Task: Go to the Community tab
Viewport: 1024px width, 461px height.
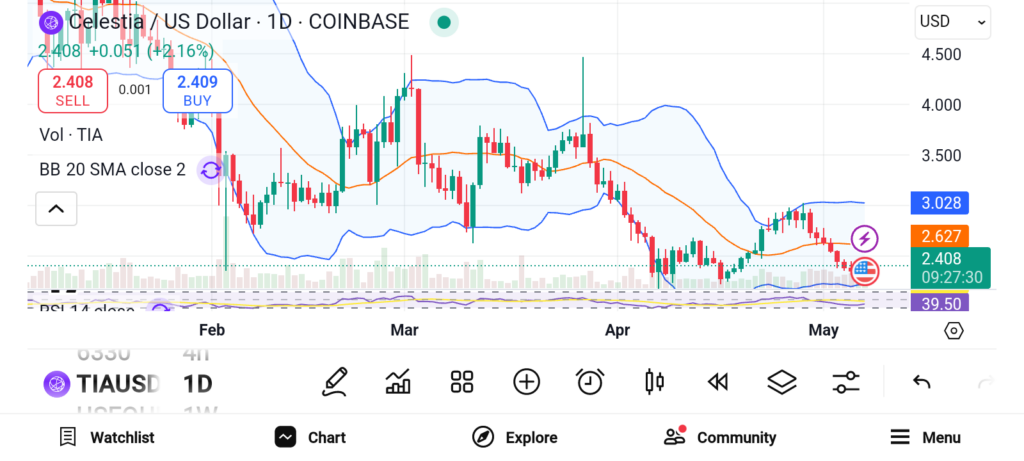Action: coord(720,437)
